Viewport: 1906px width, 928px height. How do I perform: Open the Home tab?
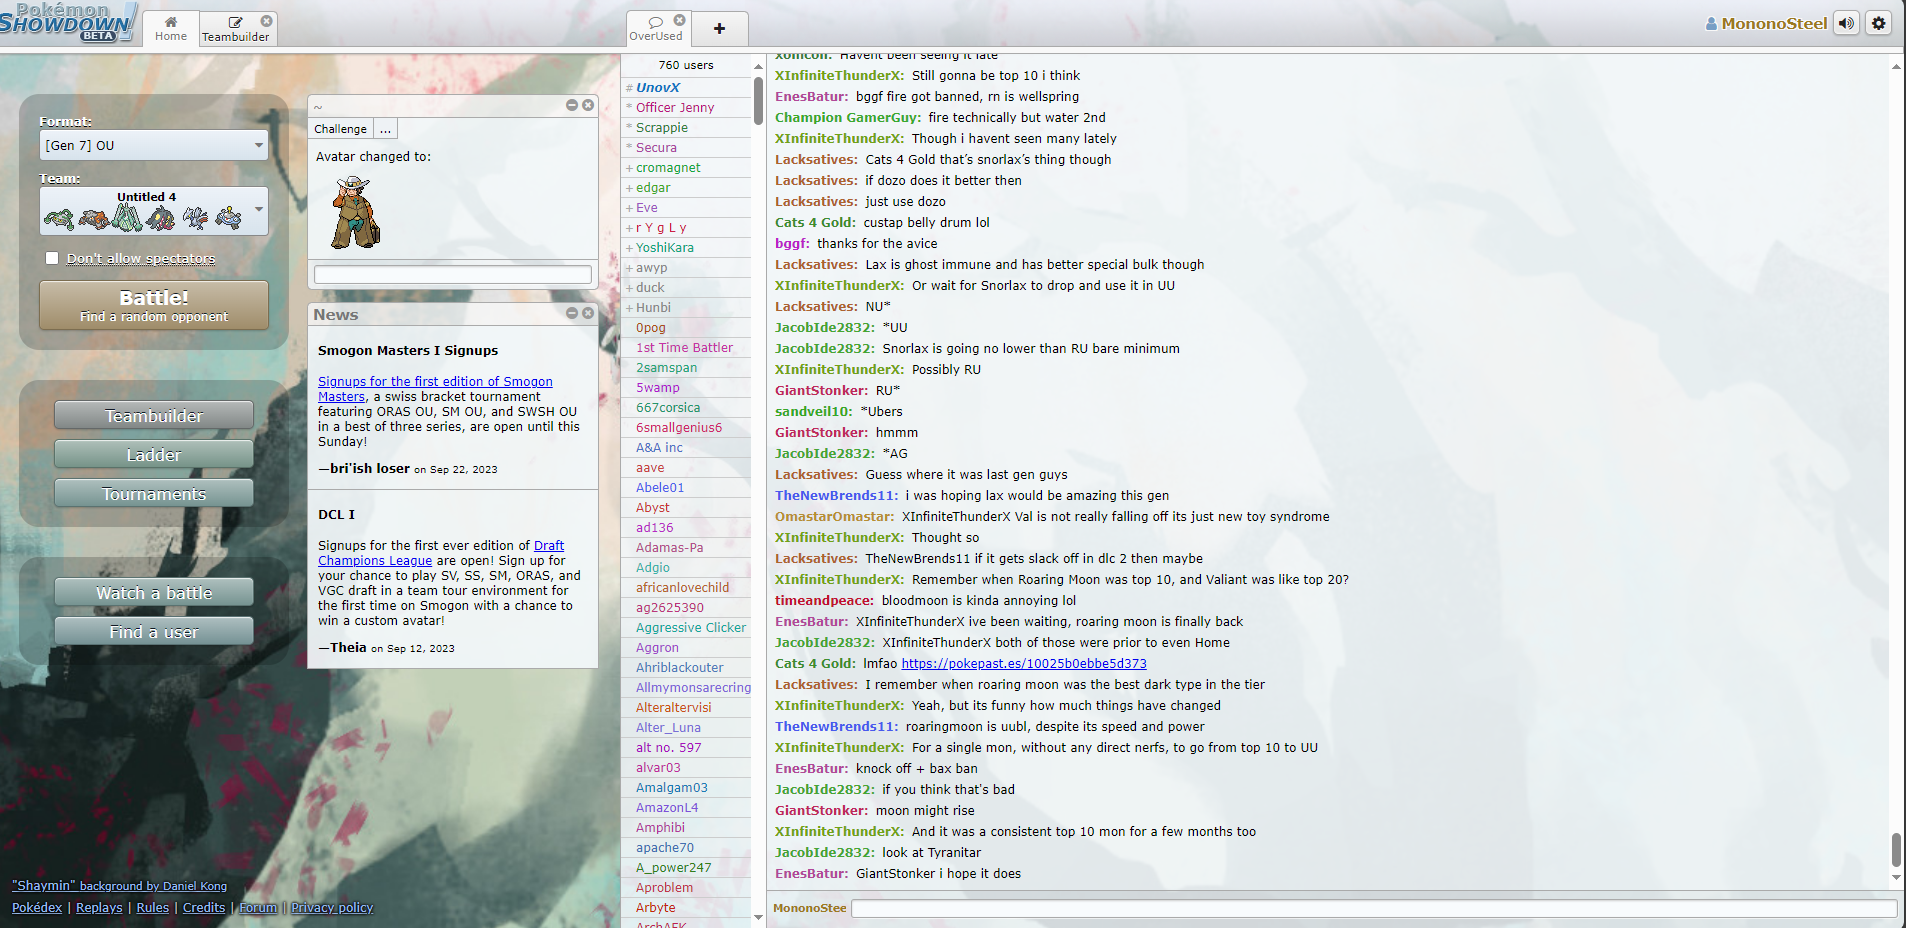(x=170, y=28)
